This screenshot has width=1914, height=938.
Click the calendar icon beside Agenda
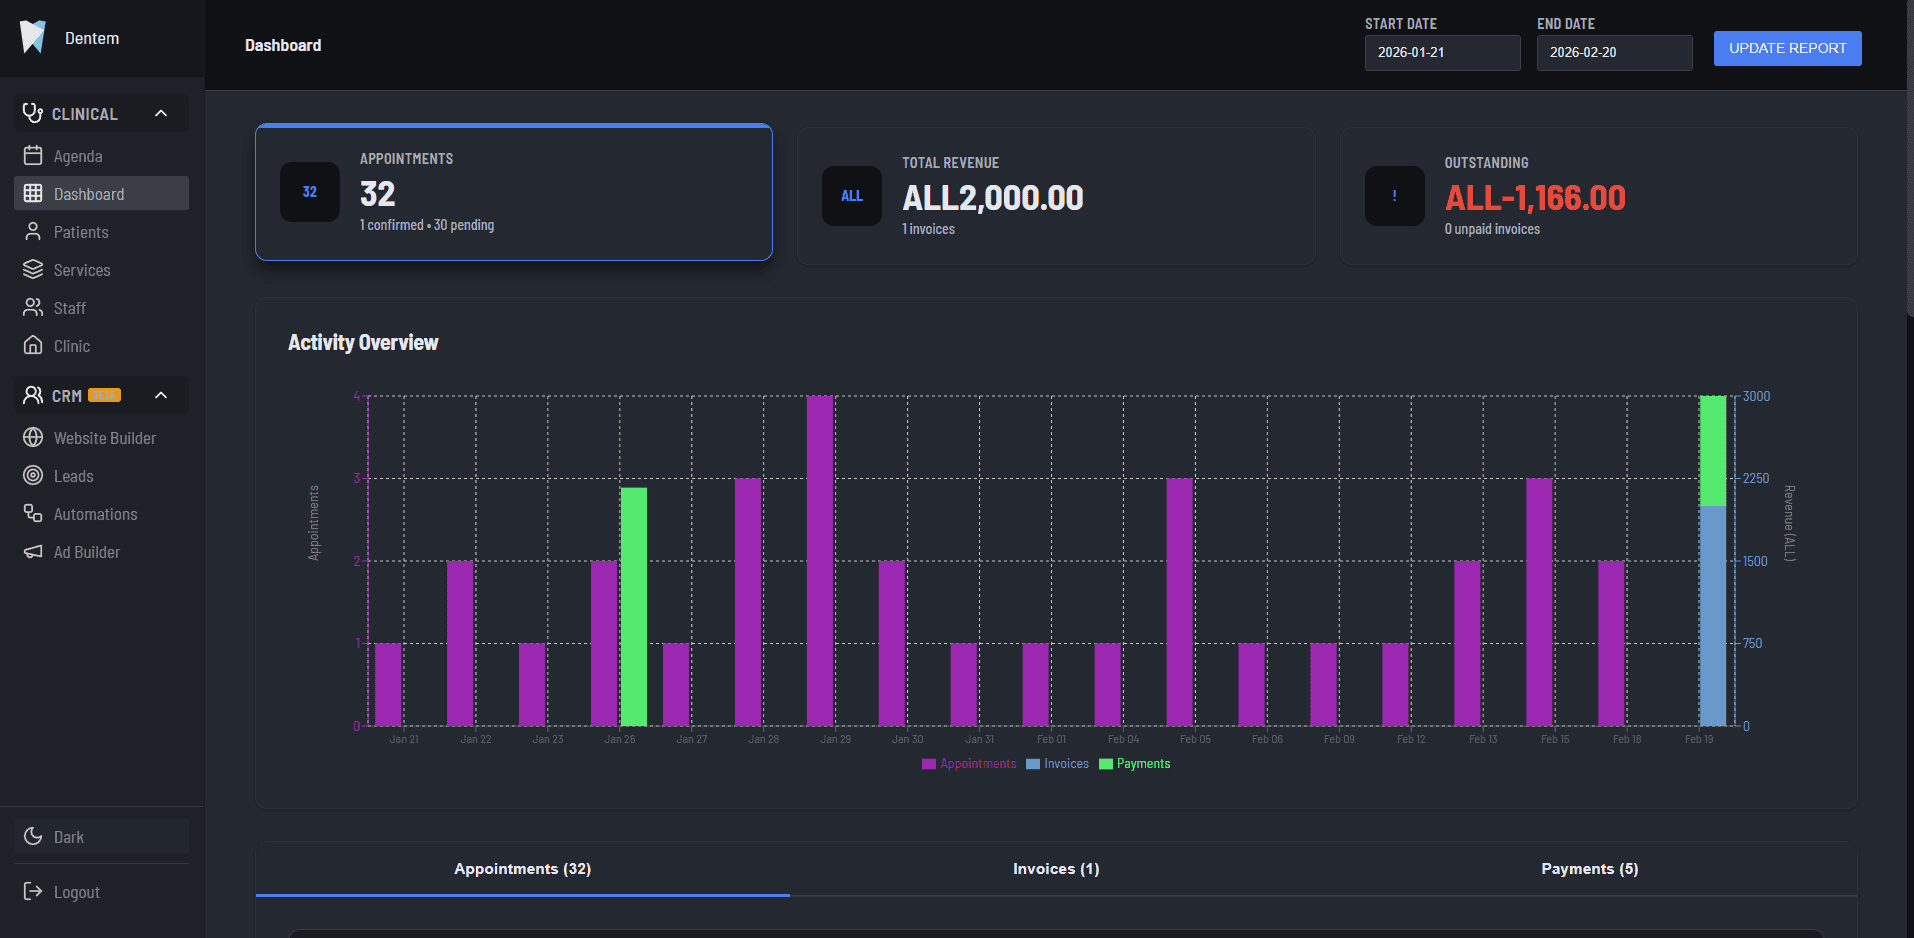pyautogui.click(x=33, y=155)
